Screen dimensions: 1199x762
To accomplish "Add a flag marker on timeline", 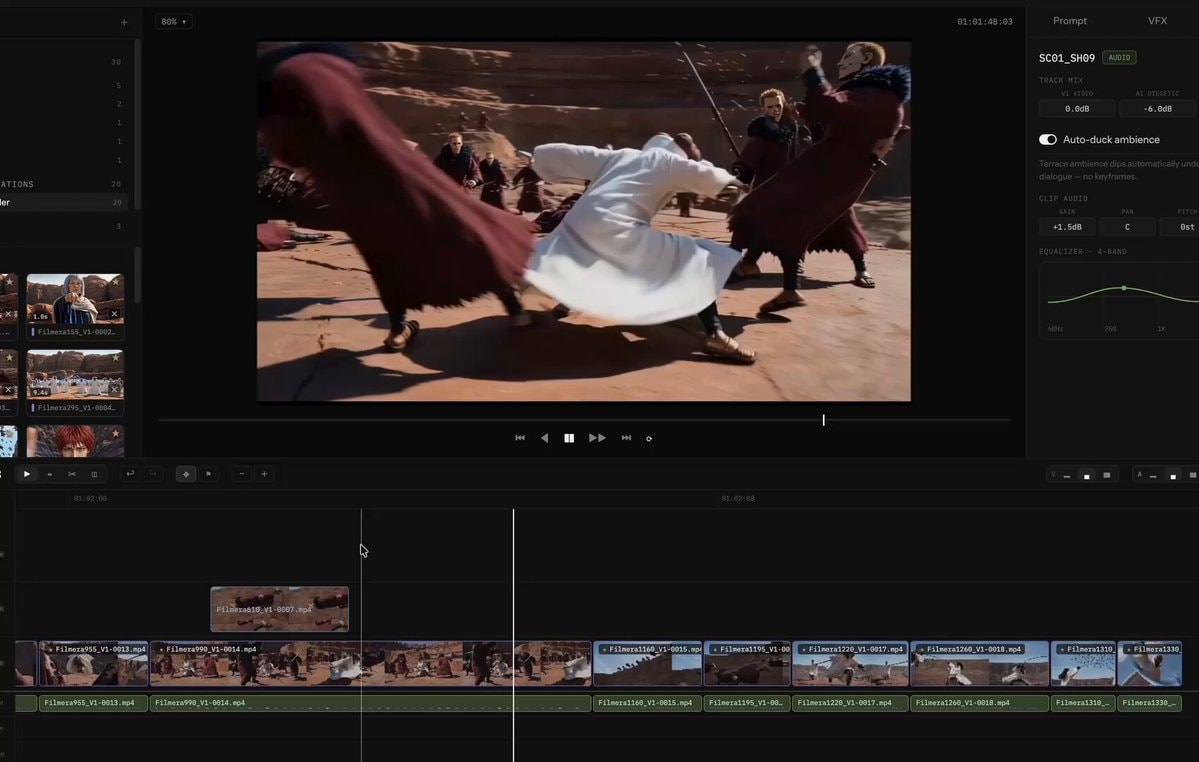I will (x=208, y=474).
